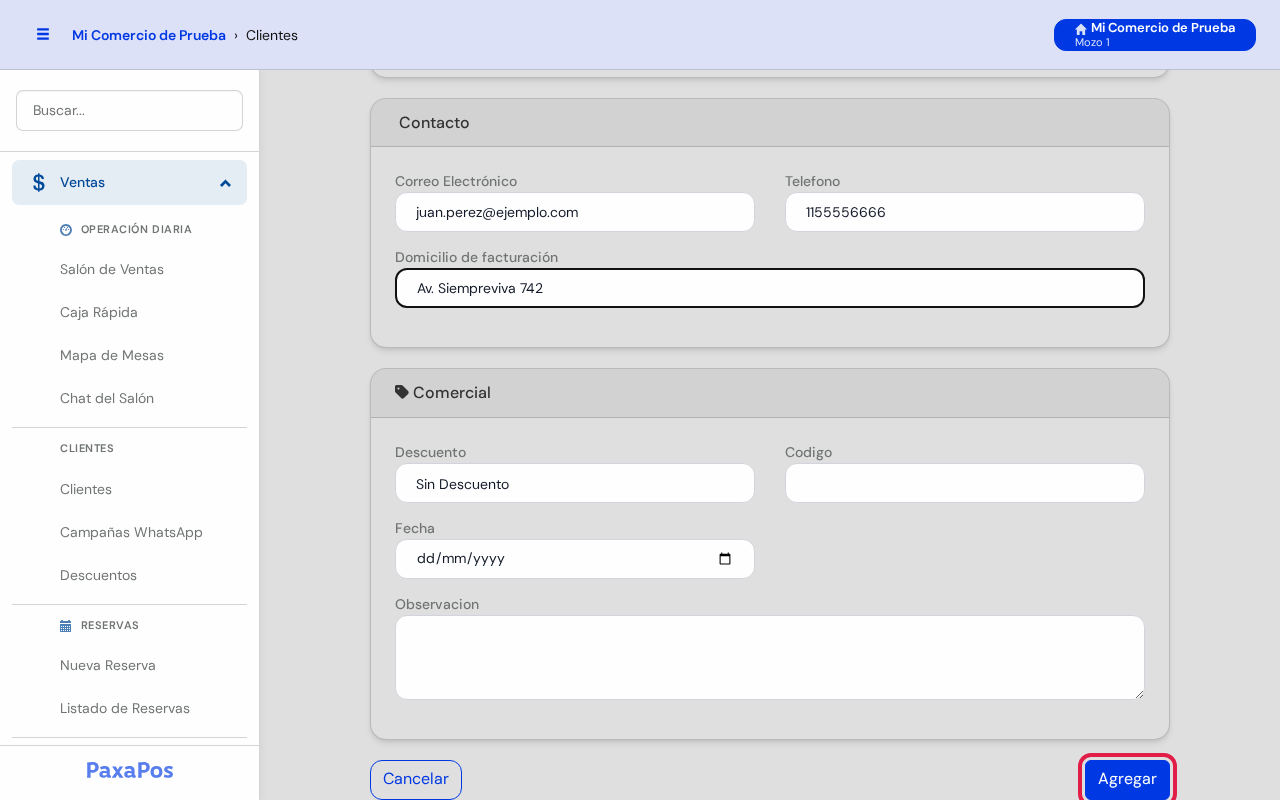The image size is (1280, 800).
Task: Open Mi Comercio de Prueba selector
Action: click(x=1155, y=35)
